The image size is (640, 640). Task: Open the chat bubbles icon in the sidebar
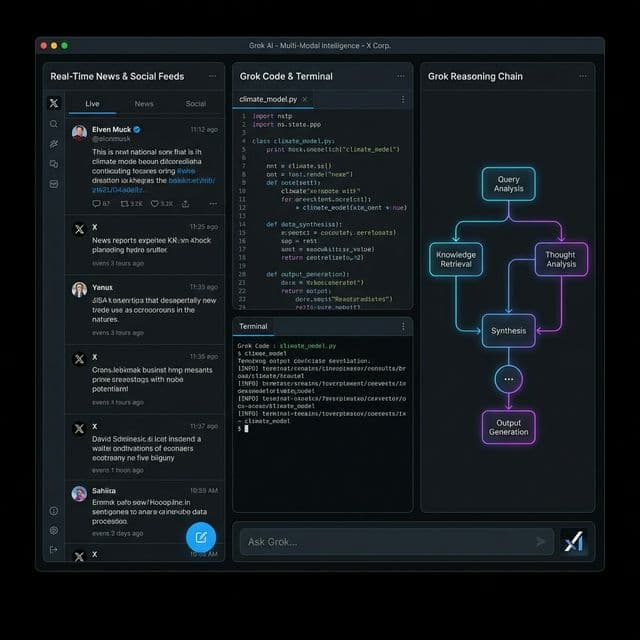tap(54, 164)
